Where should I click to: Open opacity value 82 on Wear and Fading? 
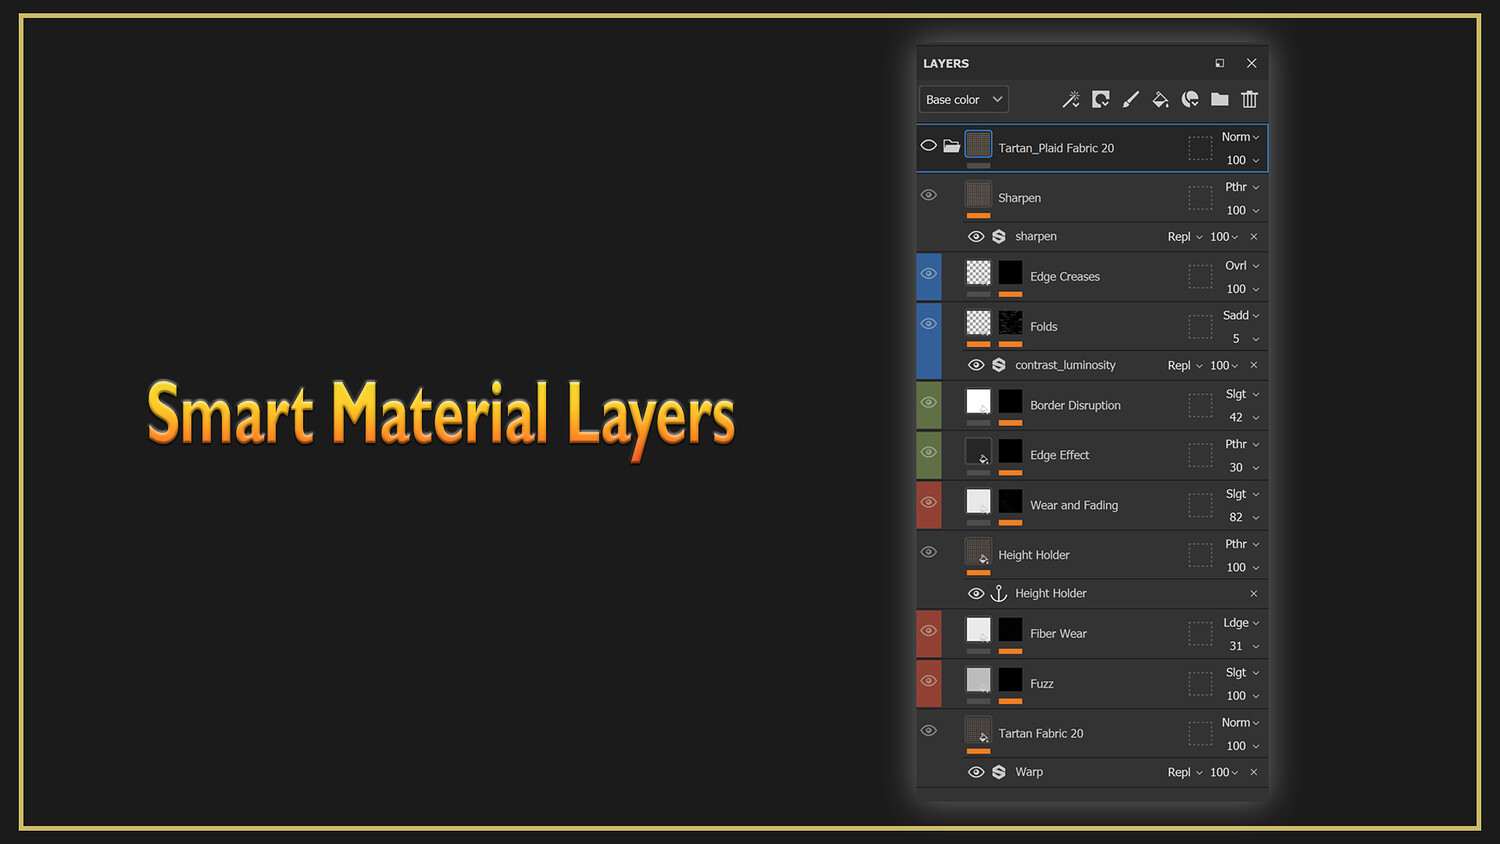1244,518
